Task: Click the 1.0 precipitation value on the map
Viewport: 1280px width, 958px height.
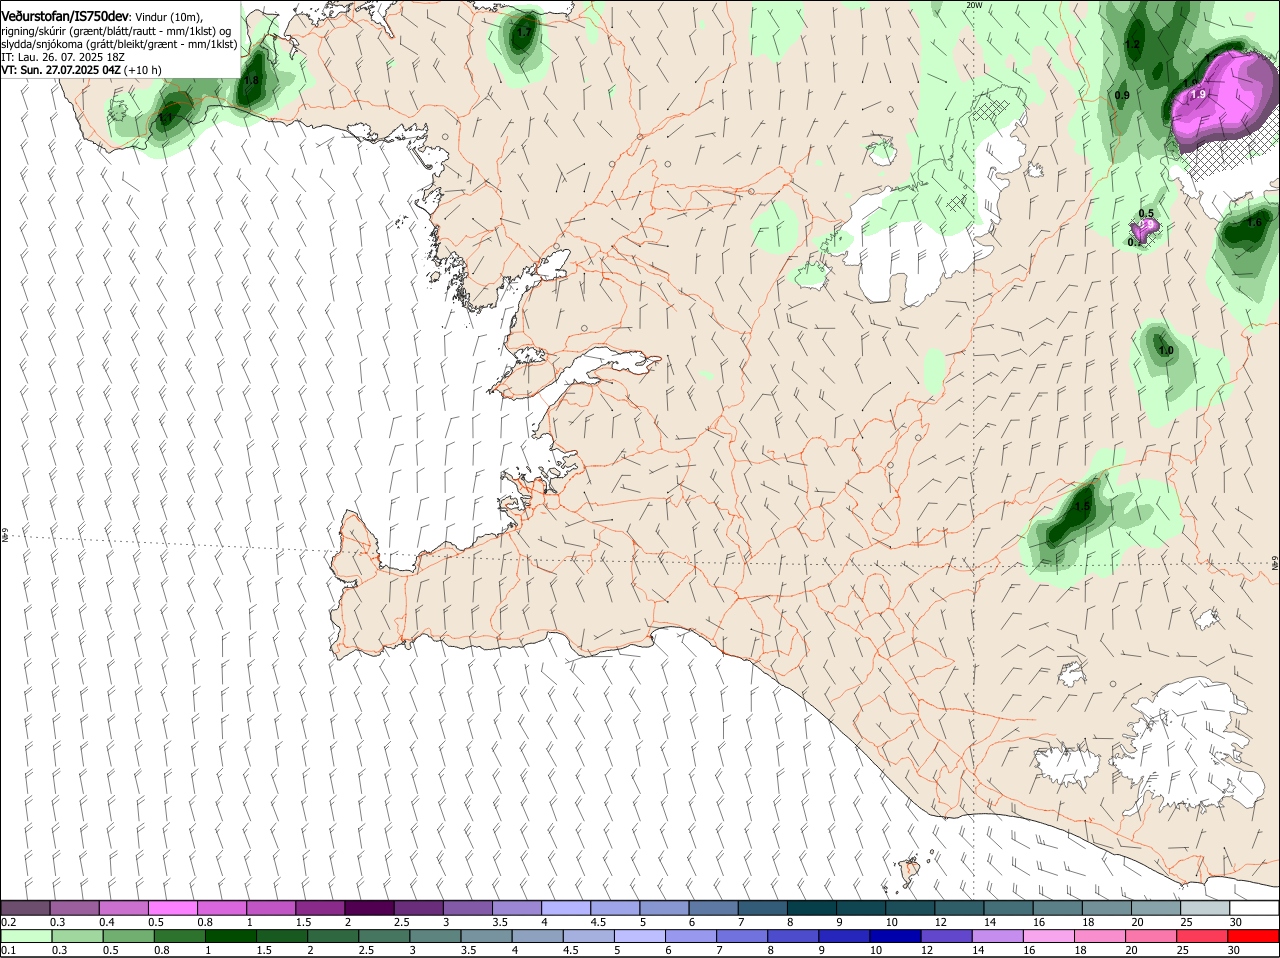Action: pos(1166,351)
